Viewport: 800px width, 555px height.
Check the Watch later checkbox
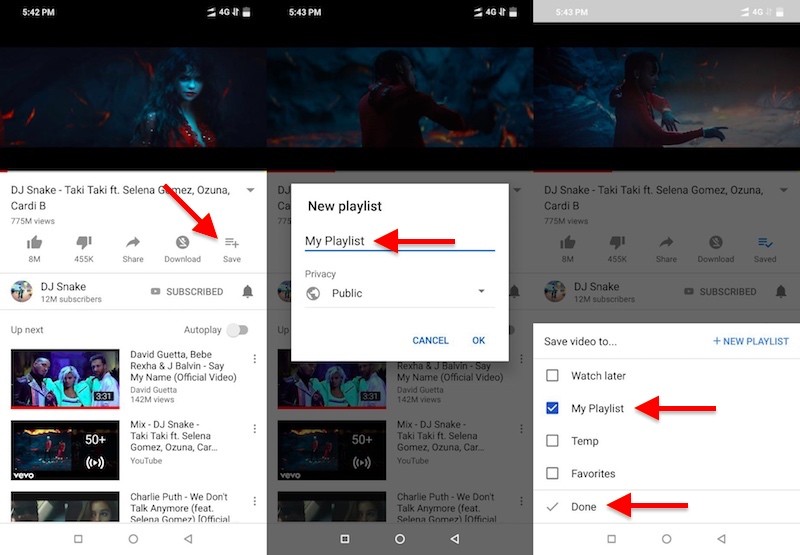click(552, 375)
